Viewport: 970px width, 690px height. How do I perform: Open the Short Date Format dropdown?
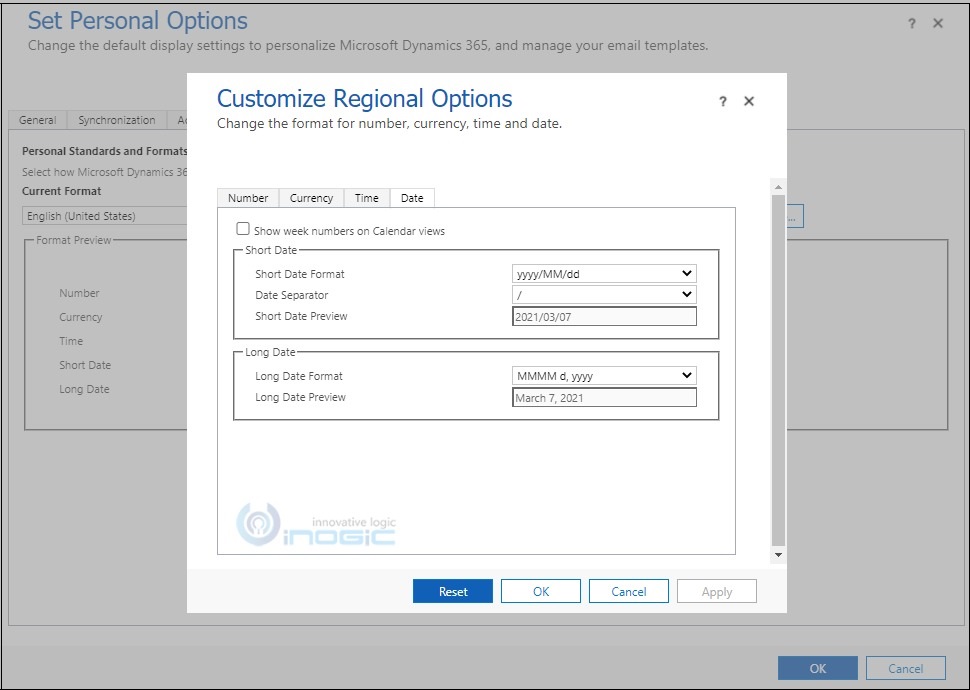688,273
